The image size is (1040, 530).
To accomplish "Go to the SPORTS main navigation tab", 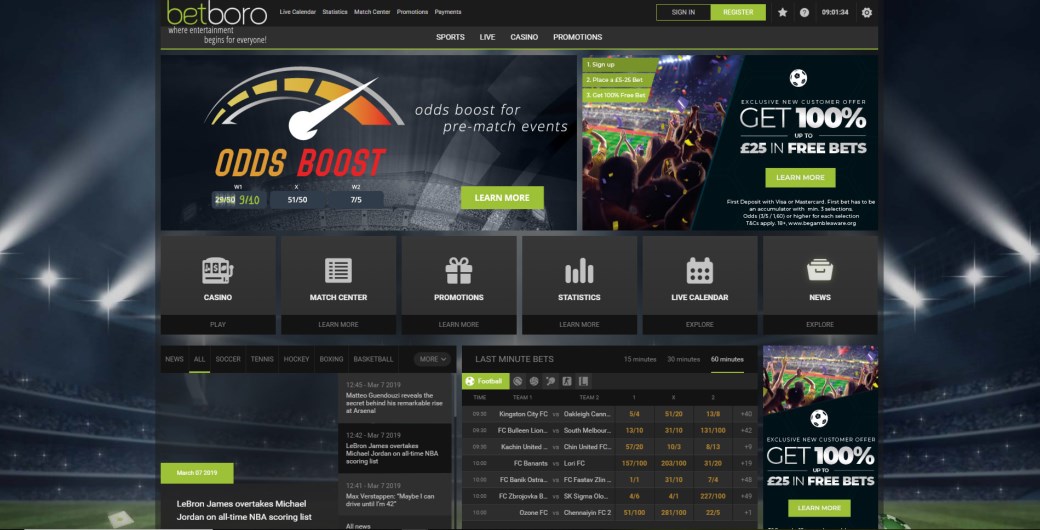I will click(450, 37).
